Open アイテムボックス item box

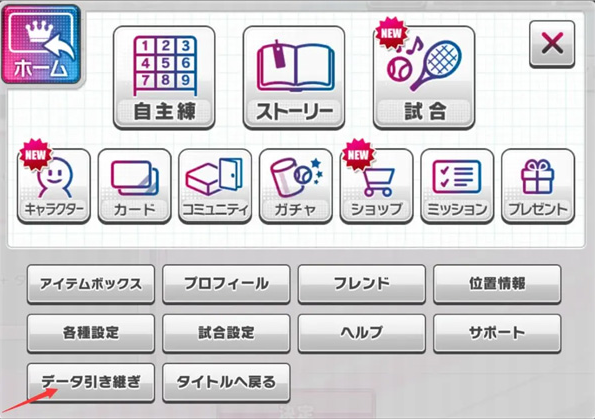[91, 284]
